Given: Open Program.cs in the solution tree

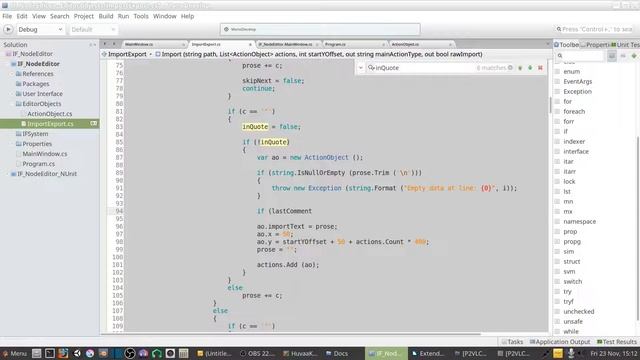Looking at the screenshot, I should click(38, 164).
